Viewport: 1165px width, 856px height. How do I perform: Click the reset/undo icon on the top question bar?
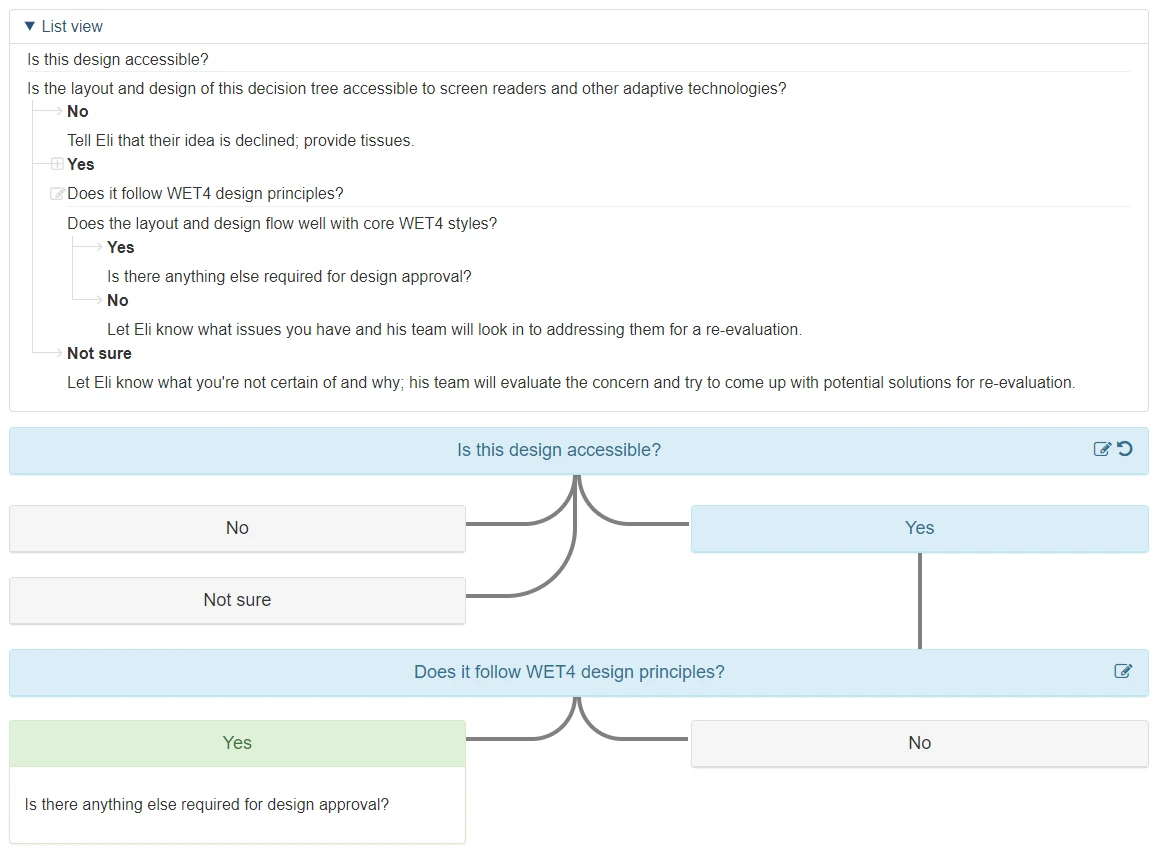click(x=1125, y=449)
